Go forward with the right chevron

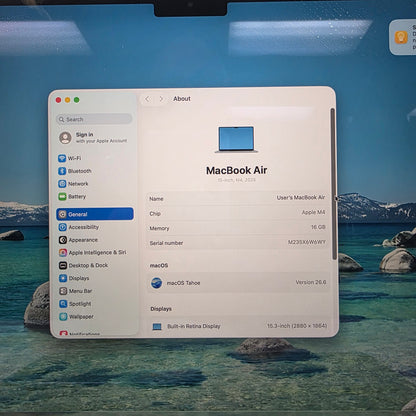[x=161, y=99]
